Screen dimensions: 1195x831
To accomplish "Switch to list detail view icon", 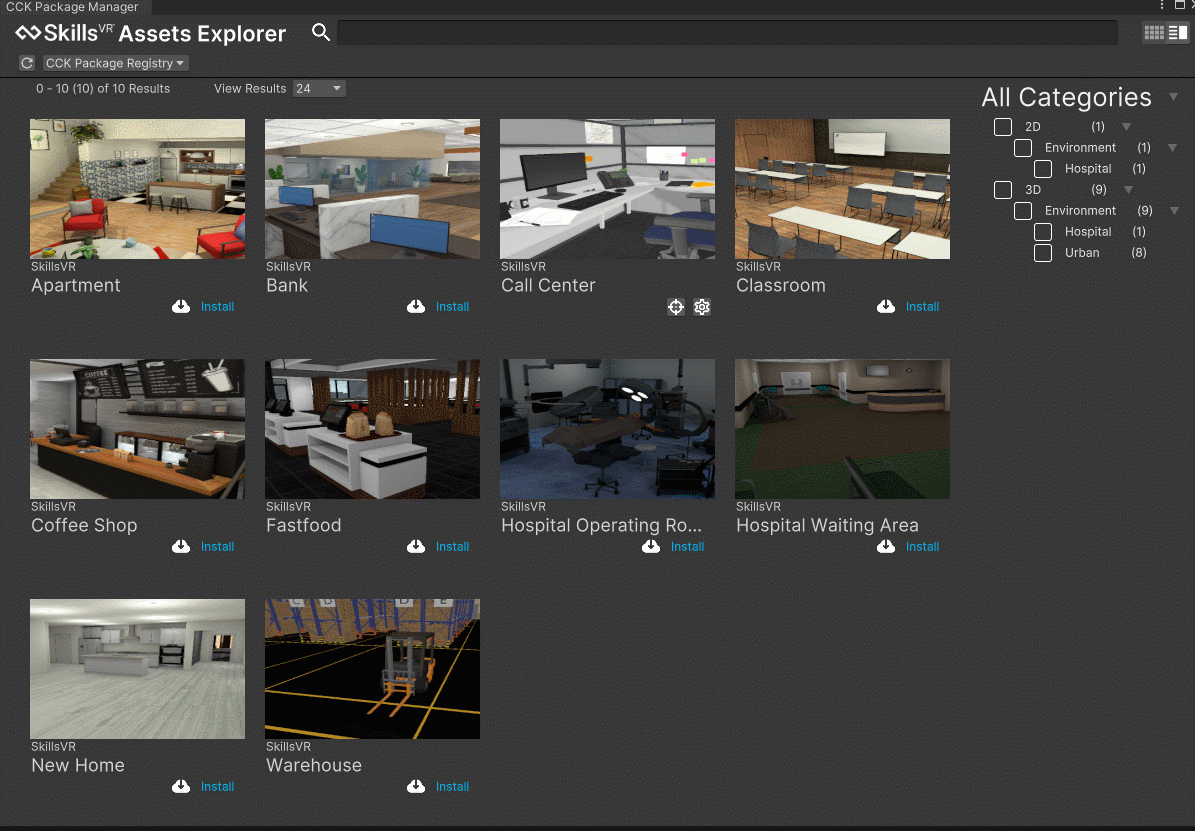I will point(1177,33).
